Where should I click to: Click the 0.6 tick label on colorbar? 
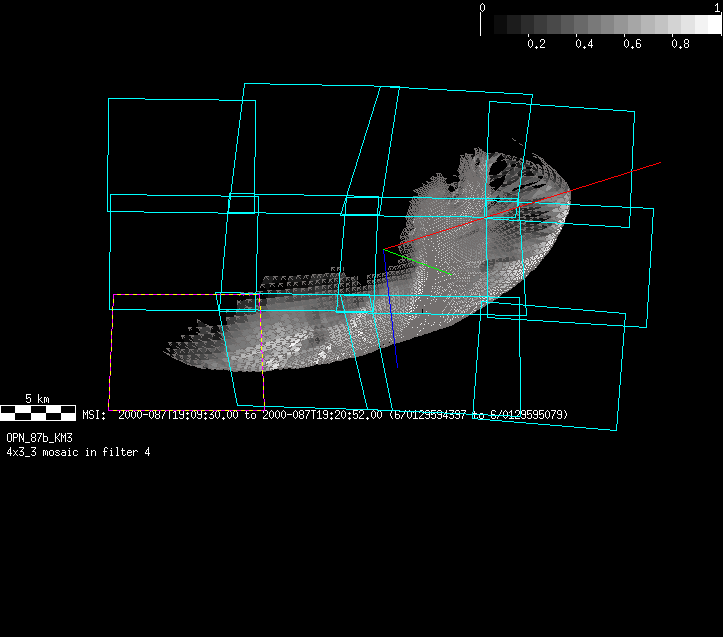(x=632, y=44)
